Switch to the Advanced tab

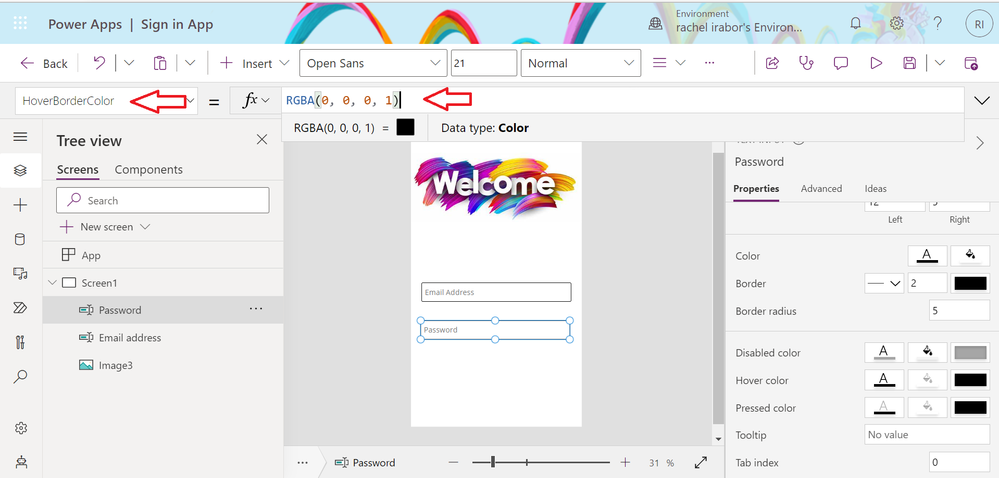tap(821, 189)
